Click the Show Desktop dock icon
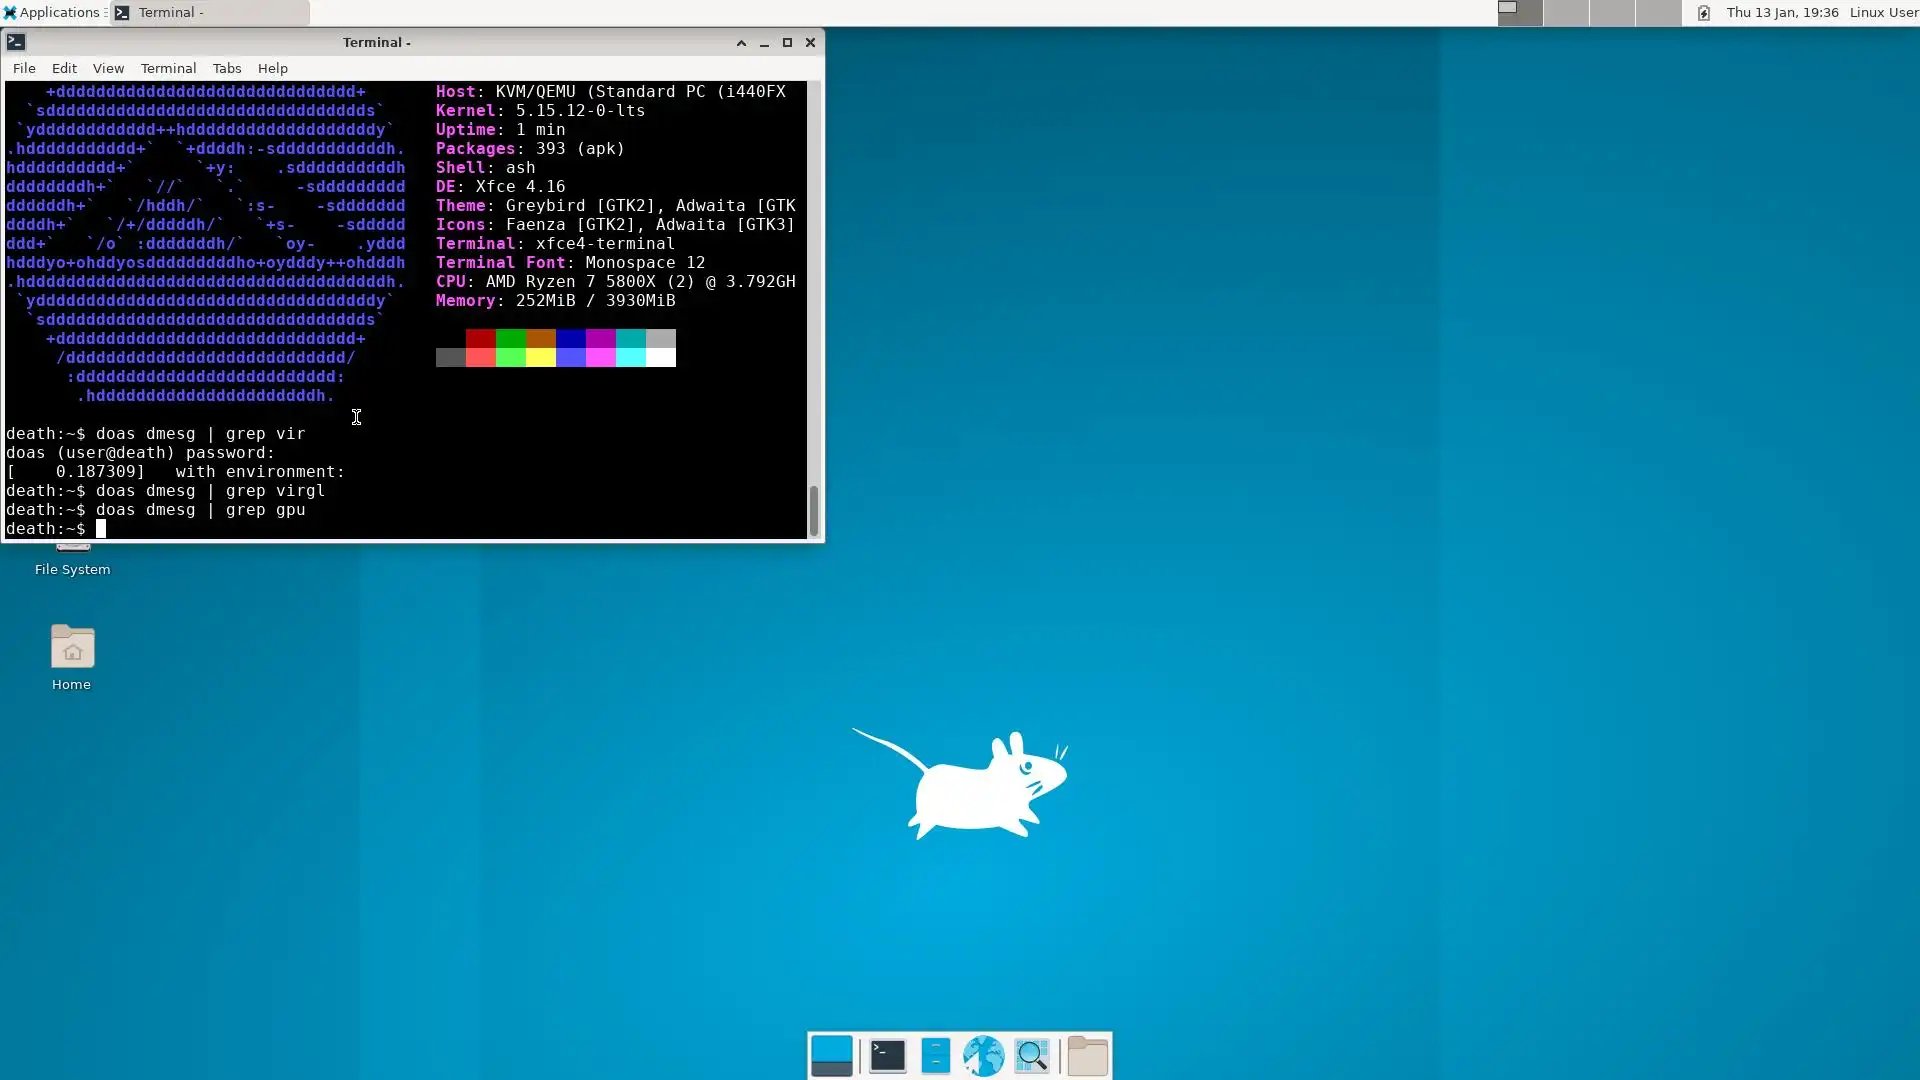 [831, 1056]
